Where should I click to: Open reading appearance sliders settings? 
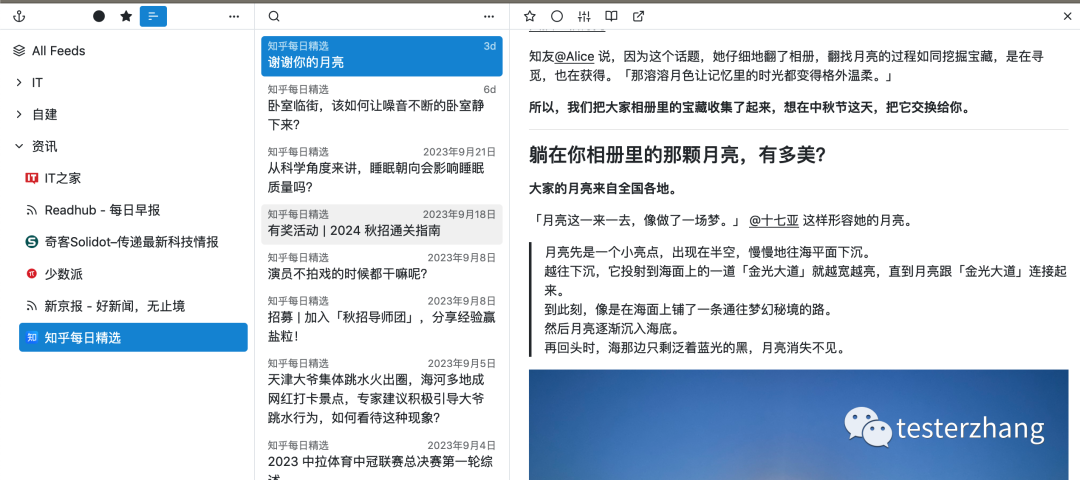click(x=584, y=17)
